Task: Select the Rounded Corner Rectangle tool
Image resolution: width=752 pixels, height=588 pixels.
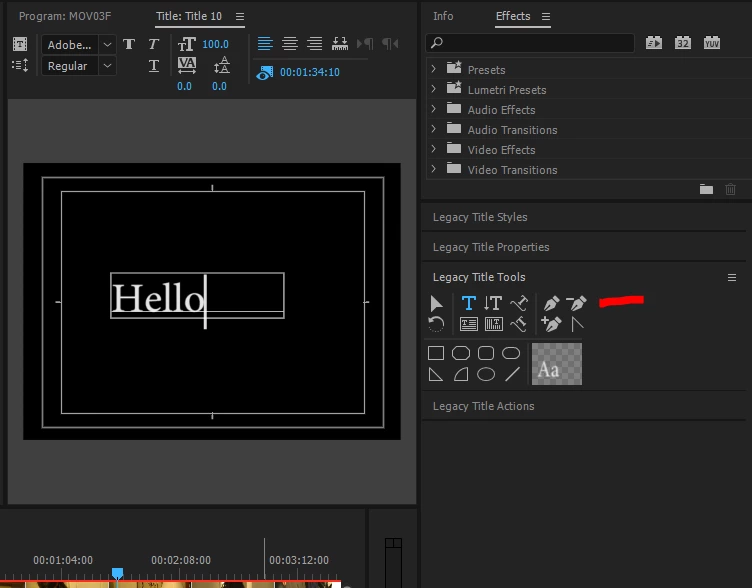Action: 486,353
